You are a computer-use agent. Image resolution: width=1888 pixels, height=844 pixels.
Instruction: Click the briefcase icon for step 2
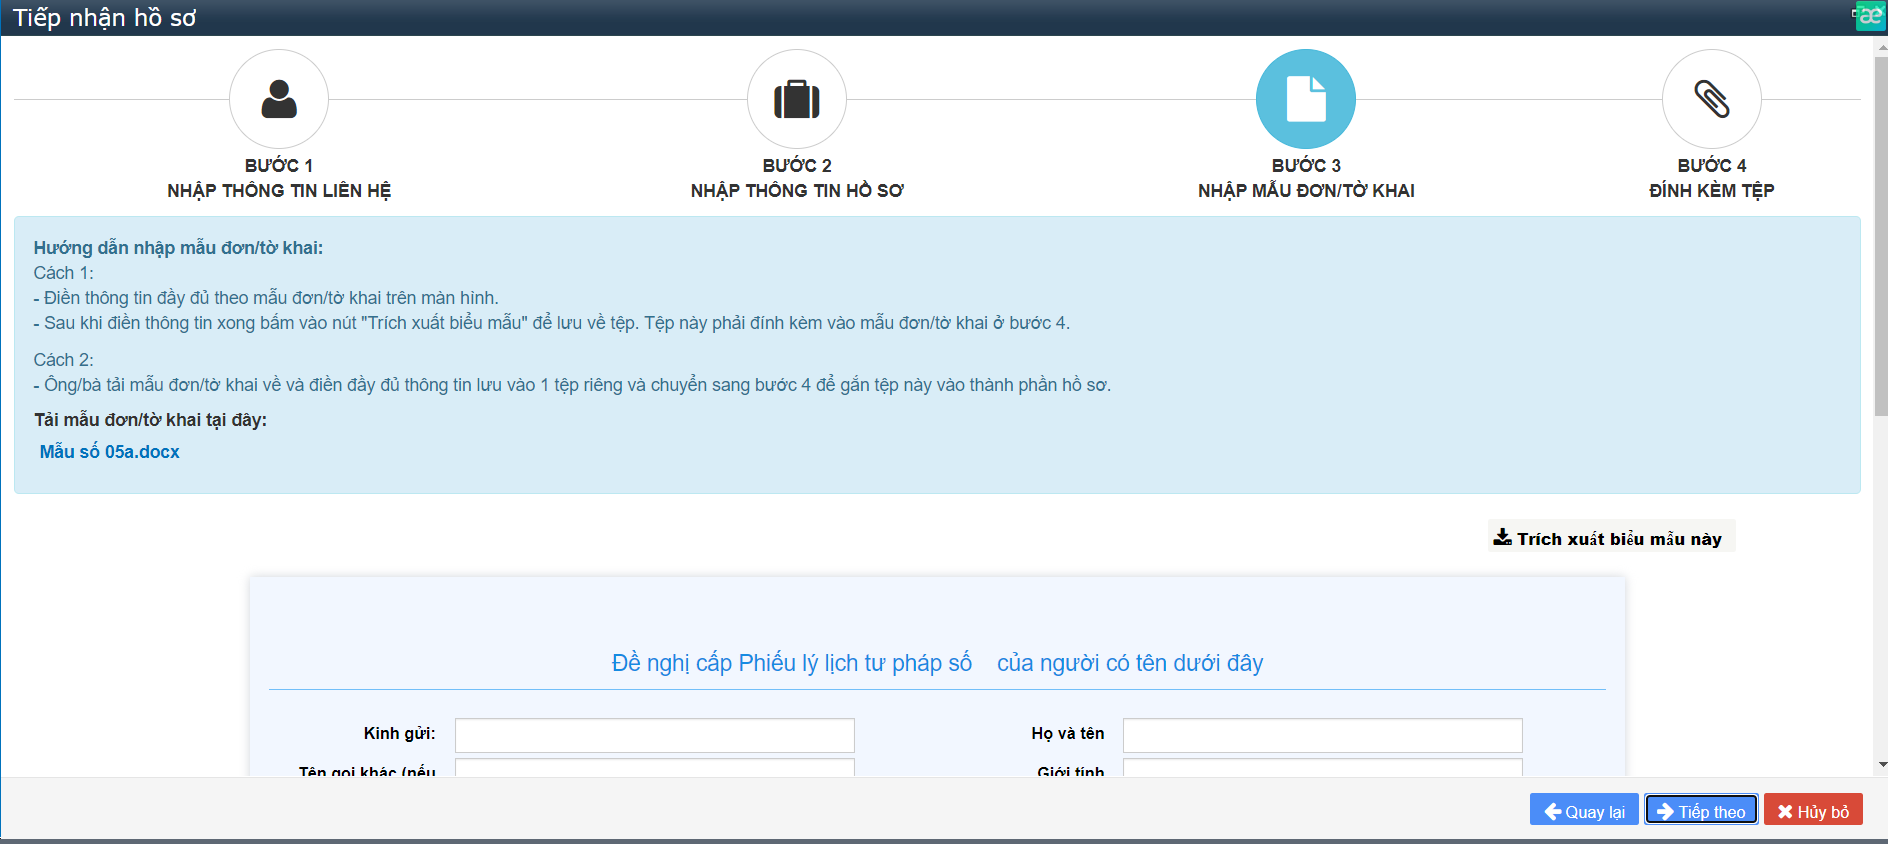(x=797, y=99)
